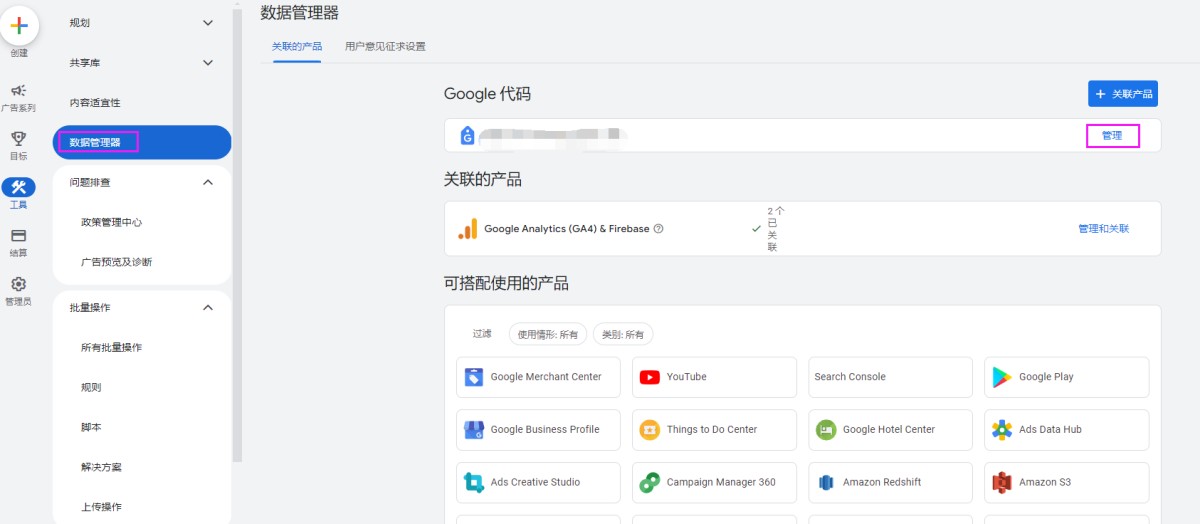Switch to the 用户意见征求设置 tab
The height and width of the screenshot is (524, 1200).
385,46
